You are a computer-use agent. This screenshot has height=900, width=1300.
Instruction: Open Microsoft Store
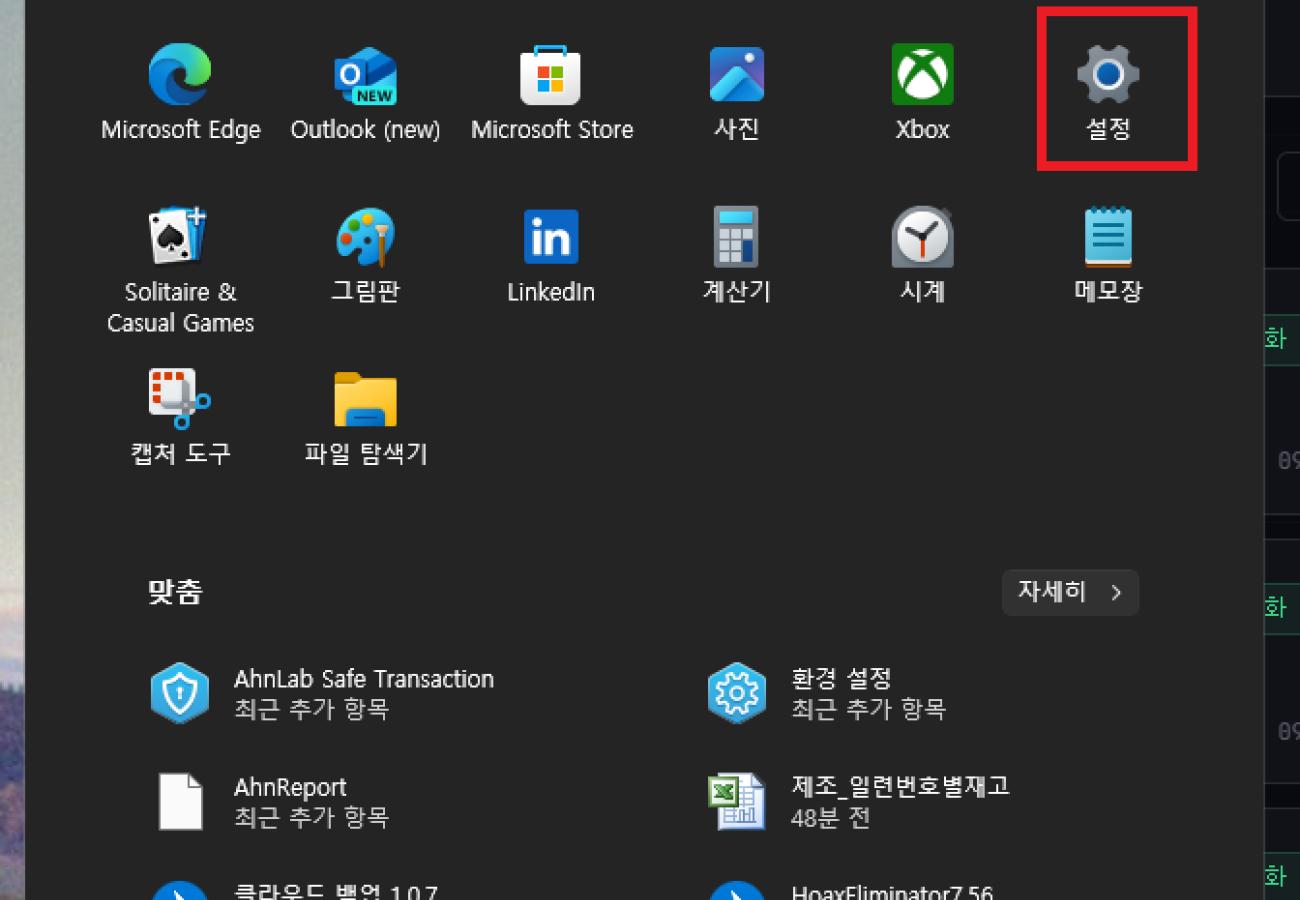pos(551,94)
